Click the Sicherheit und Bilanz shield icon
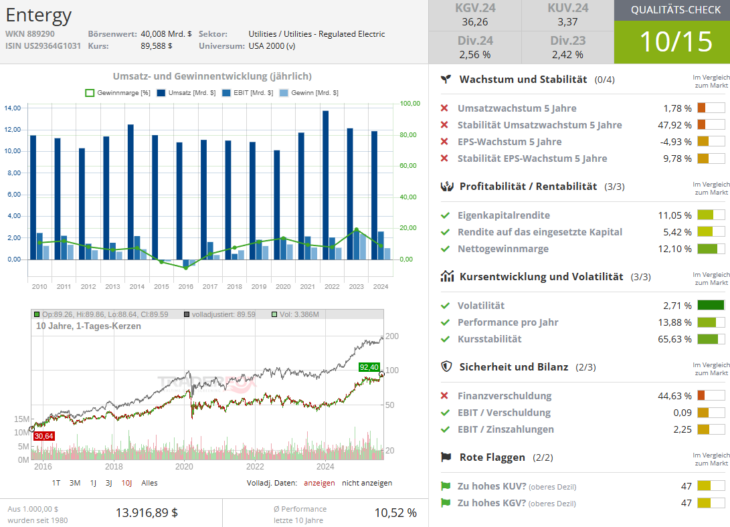 [446, 367]
